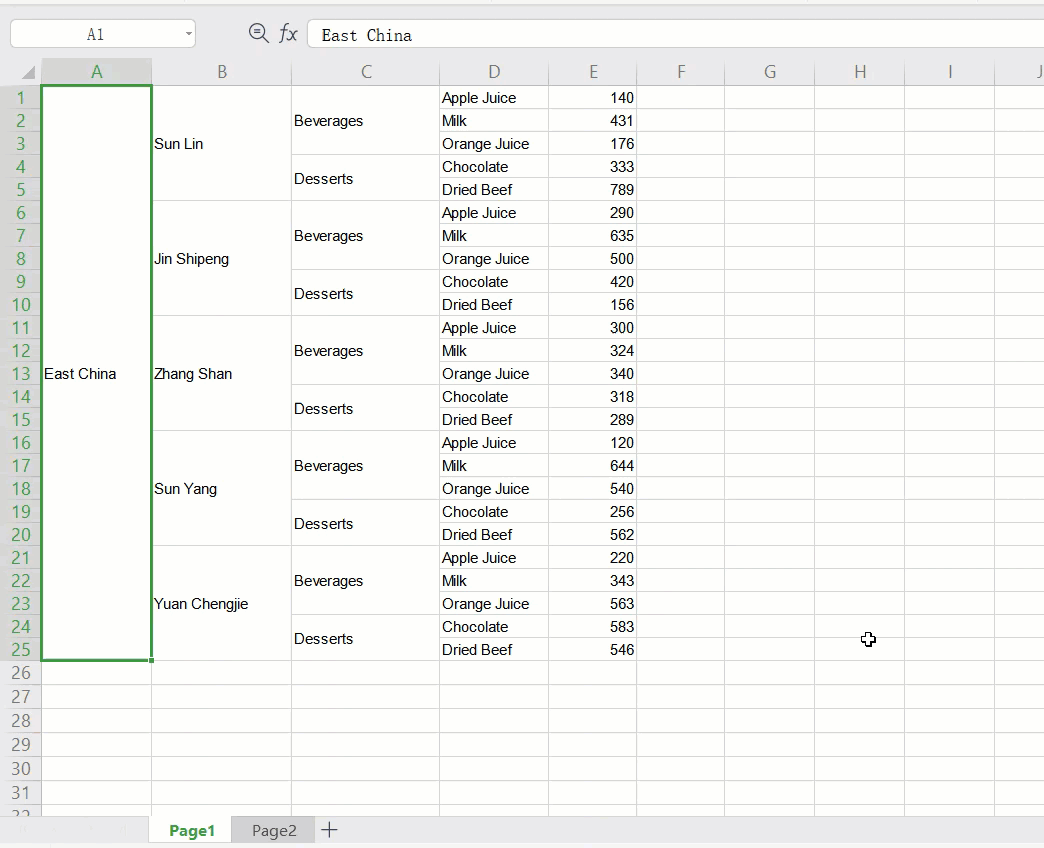1044x848 pixels.
Task: Click Orange Juice cell in row 8
Action: pyautogui.click(x=494, y=259)
